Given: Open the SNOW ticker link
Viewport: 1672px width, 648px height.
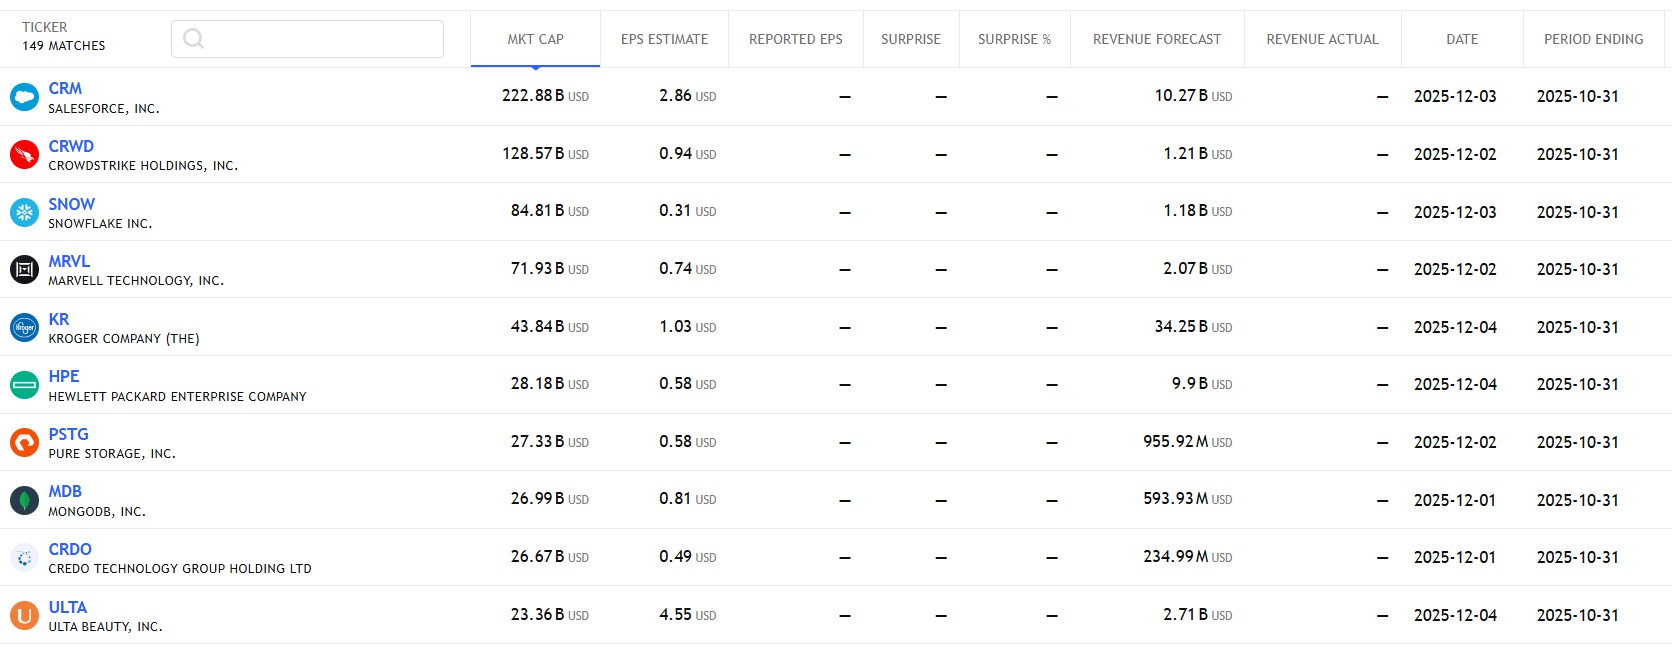Looking at the screenshot, I should pos(72,204).
